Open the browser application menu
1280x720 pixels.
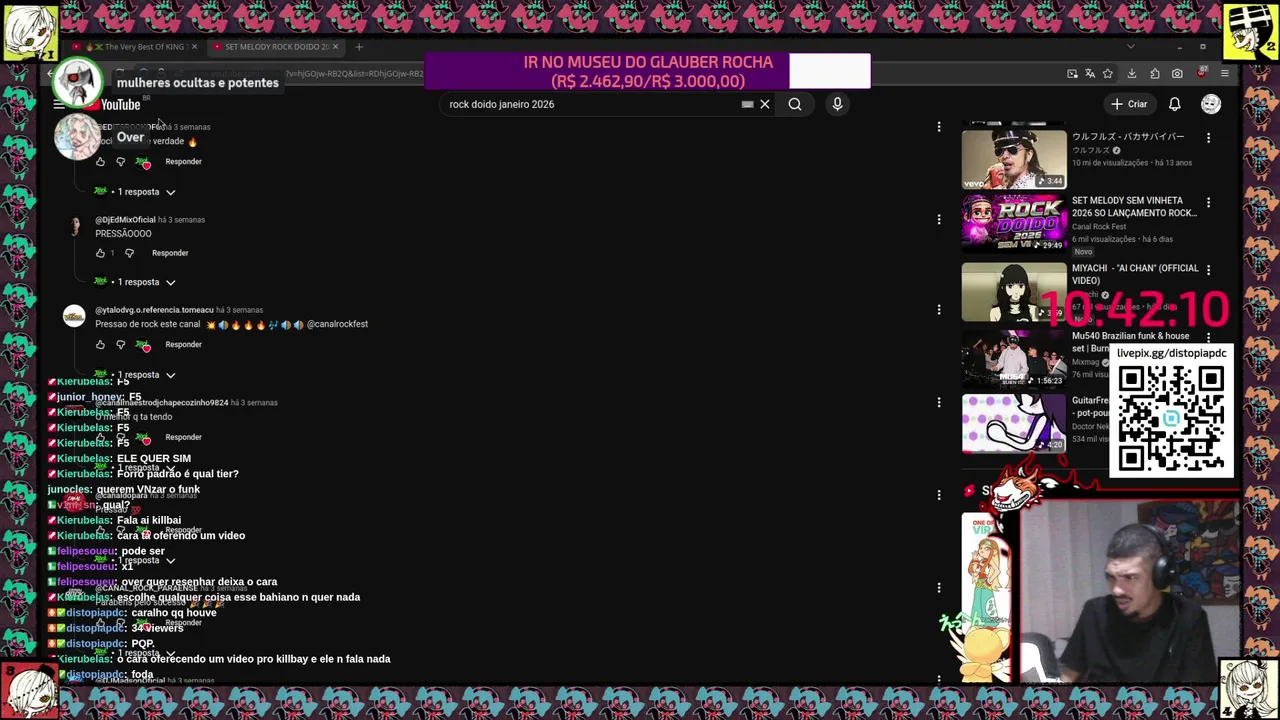coord(1224,74)
